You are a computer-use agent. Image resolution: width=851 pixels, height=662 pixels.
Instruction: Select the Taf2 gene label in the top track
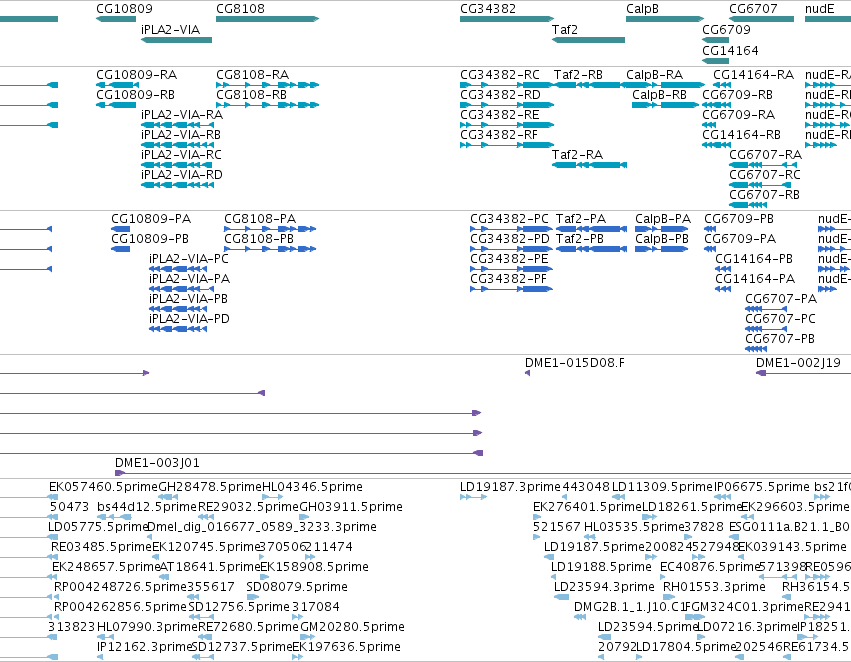pyautogui.click(x=564, y=29)
